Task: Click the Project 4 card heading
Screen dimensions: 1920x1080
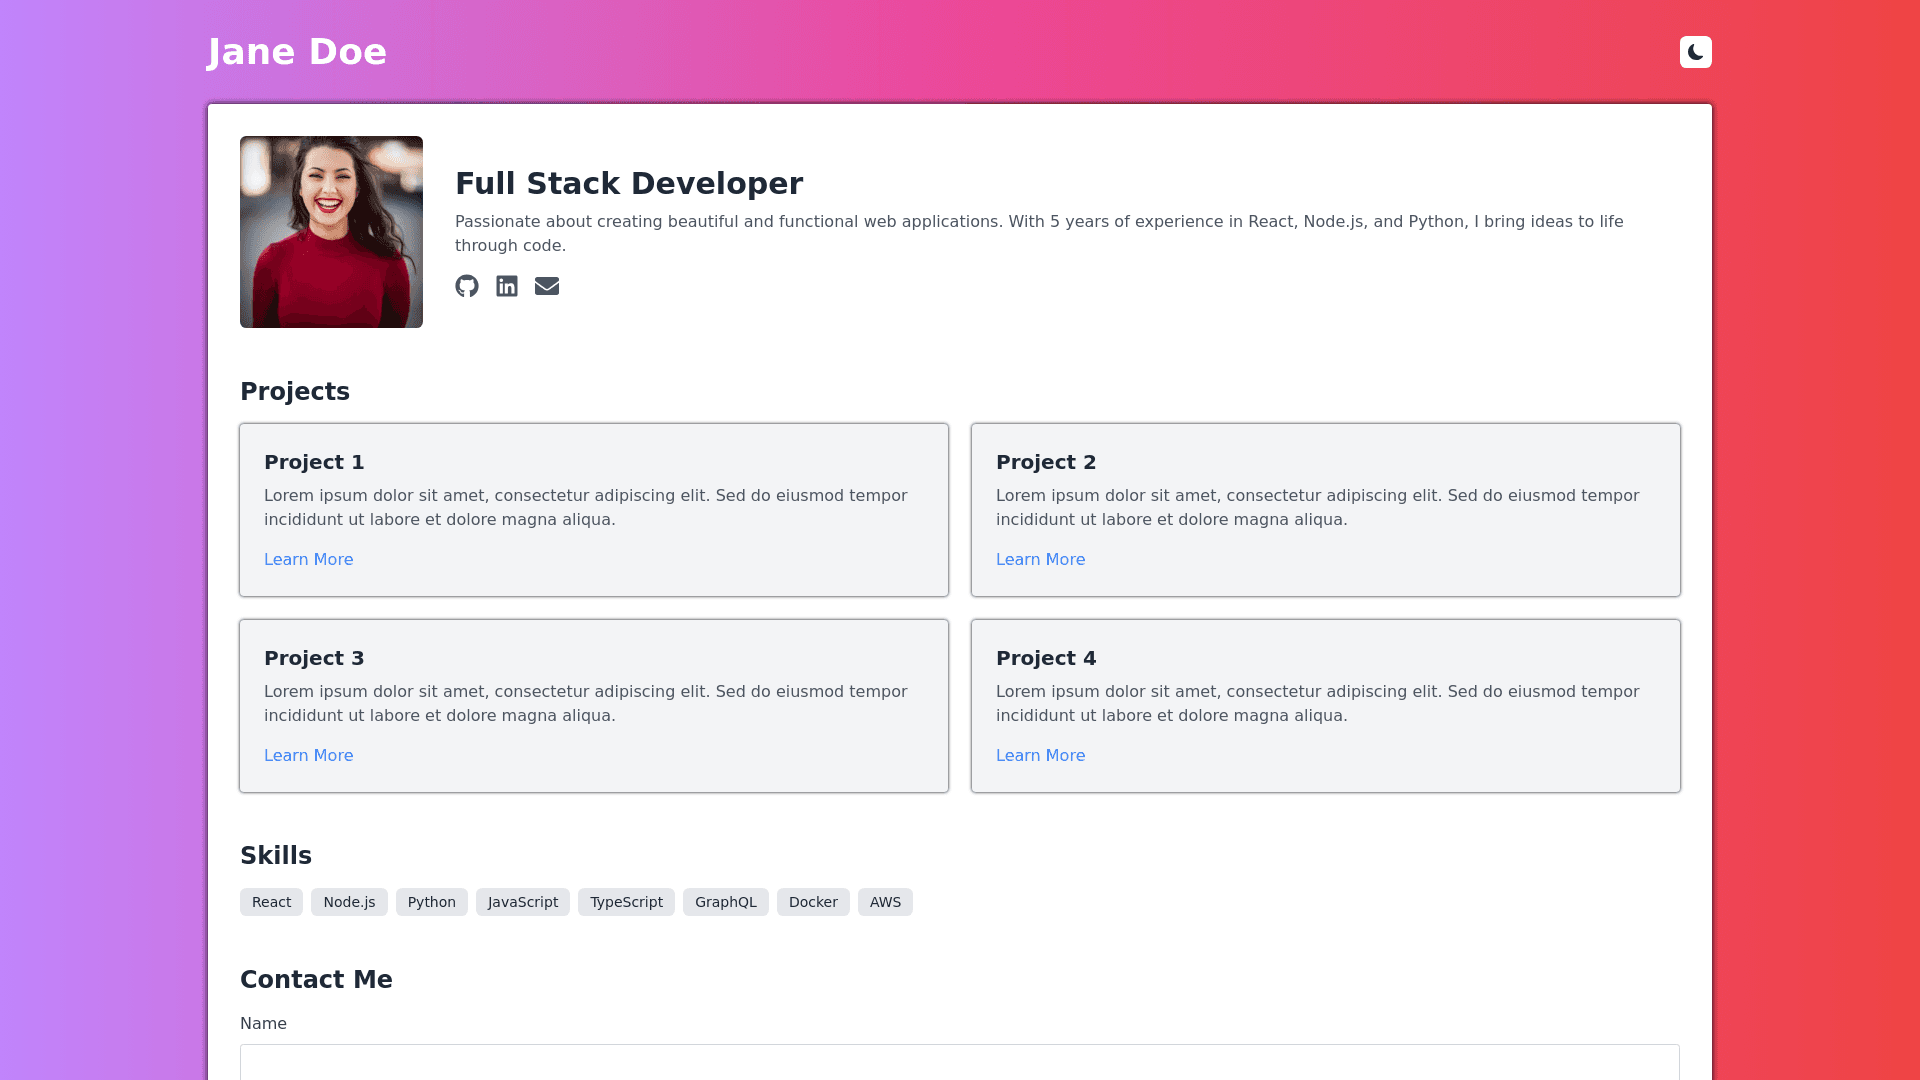Action: tap(1046, 658)
